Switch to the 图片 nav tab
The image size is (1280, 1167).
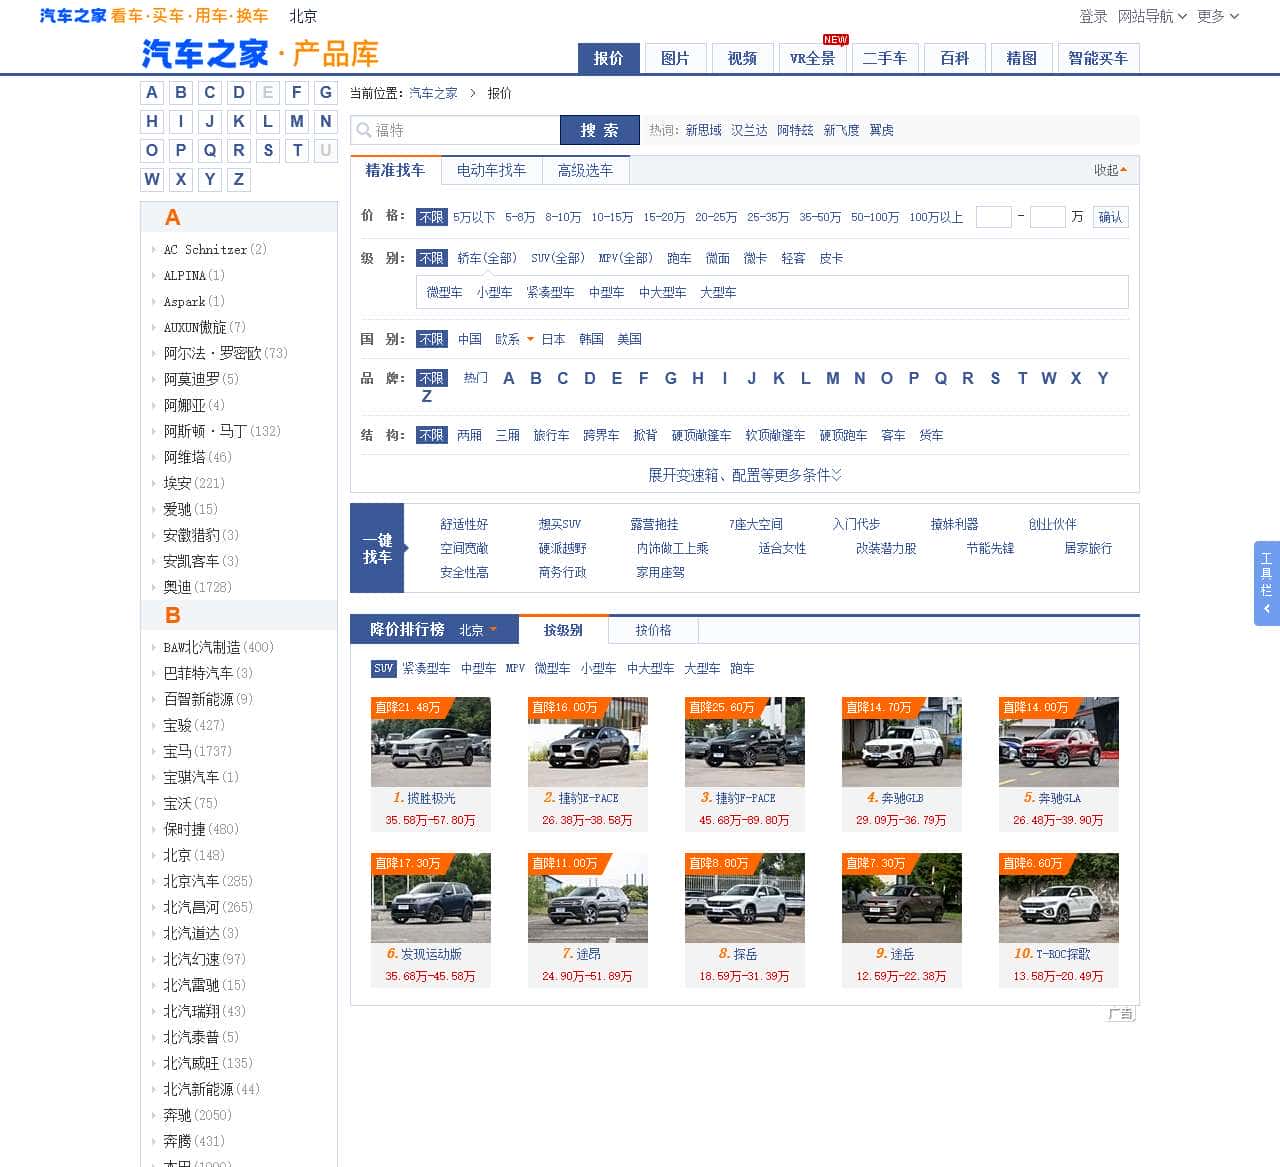point(675,58)
